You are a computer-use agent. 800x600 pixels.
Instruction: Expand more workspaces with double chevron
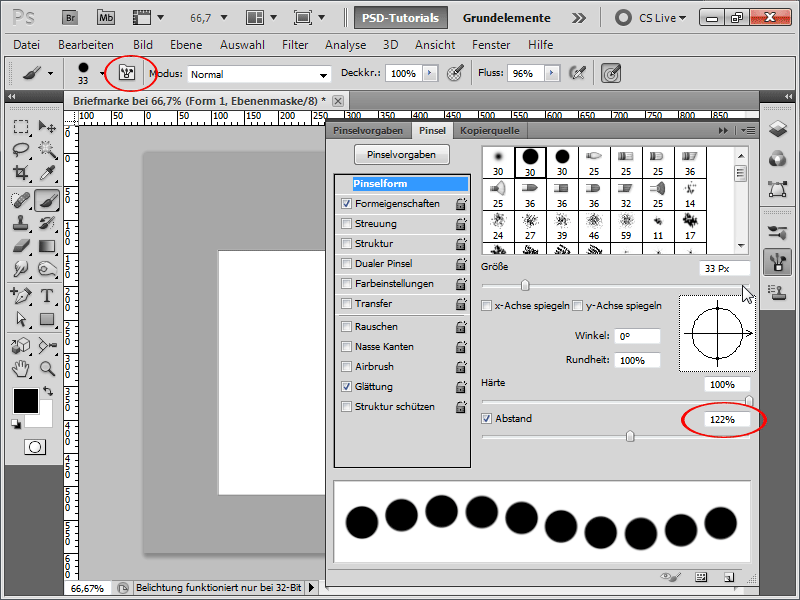click(579, 18)
